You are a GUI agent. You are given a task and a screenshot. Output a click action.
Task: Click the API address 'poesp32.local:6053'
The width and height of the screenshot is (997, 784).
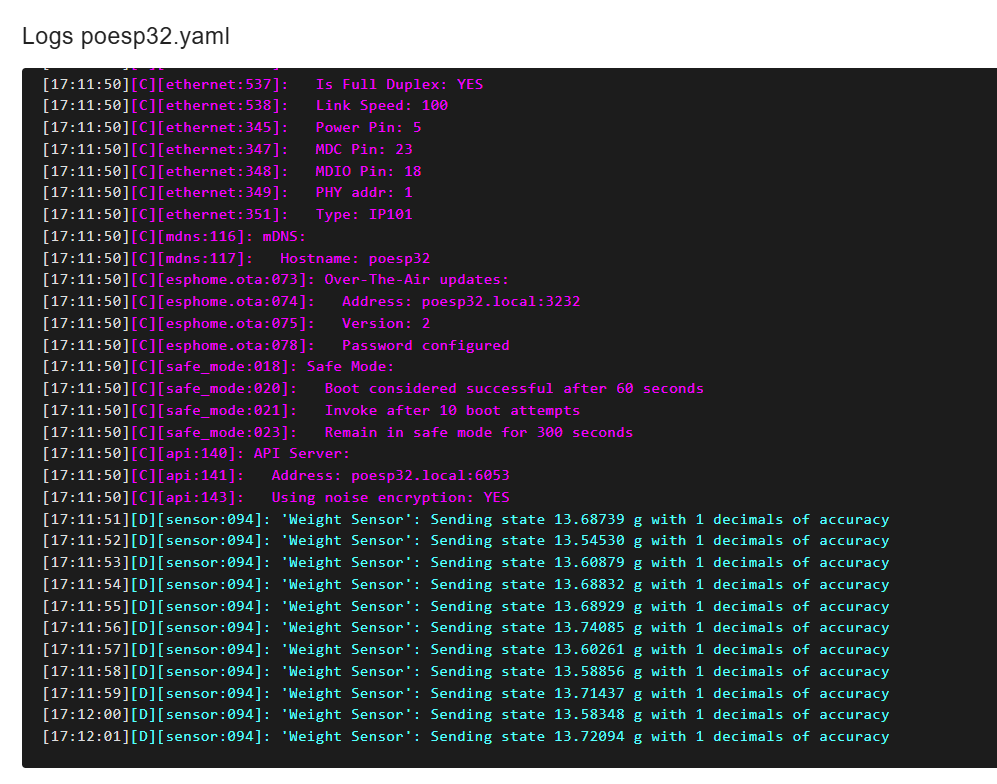pos(430,476)
